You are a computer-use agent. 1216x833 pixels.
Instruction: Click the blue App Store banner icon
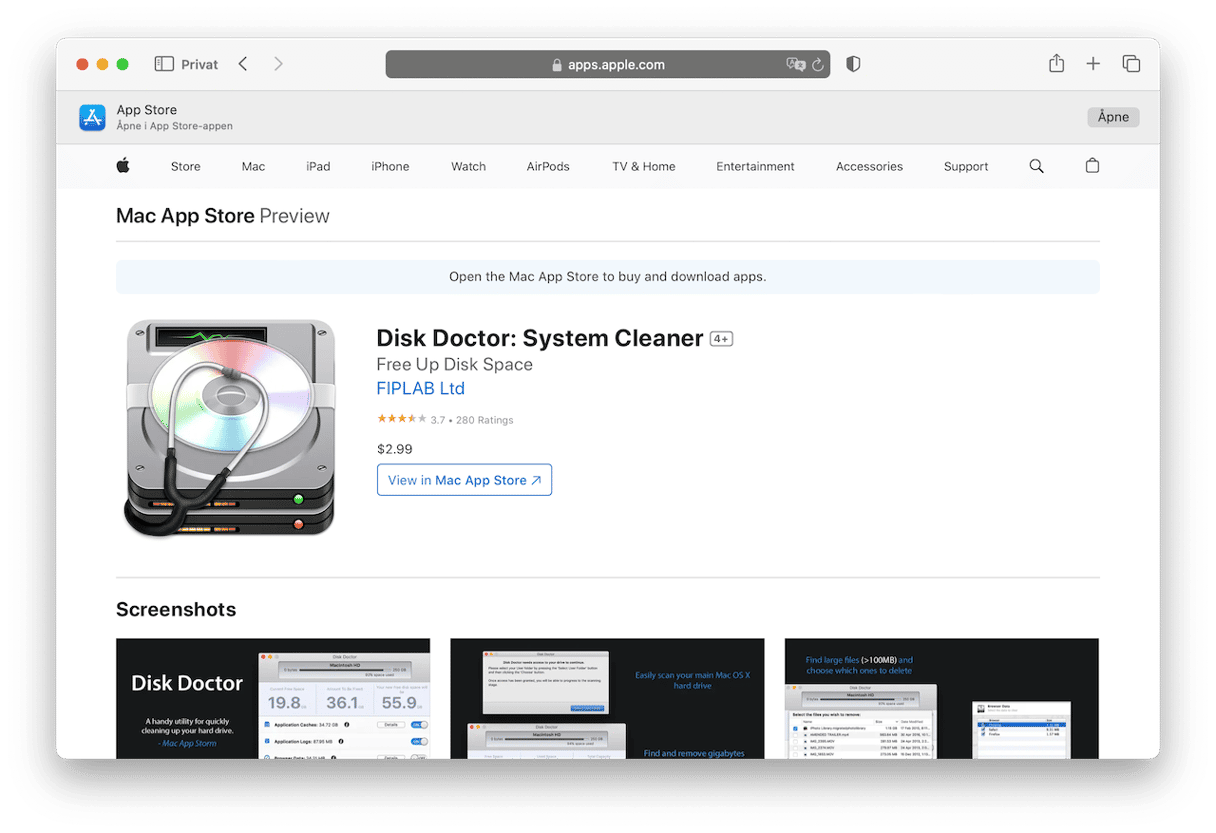coord(93,118)
